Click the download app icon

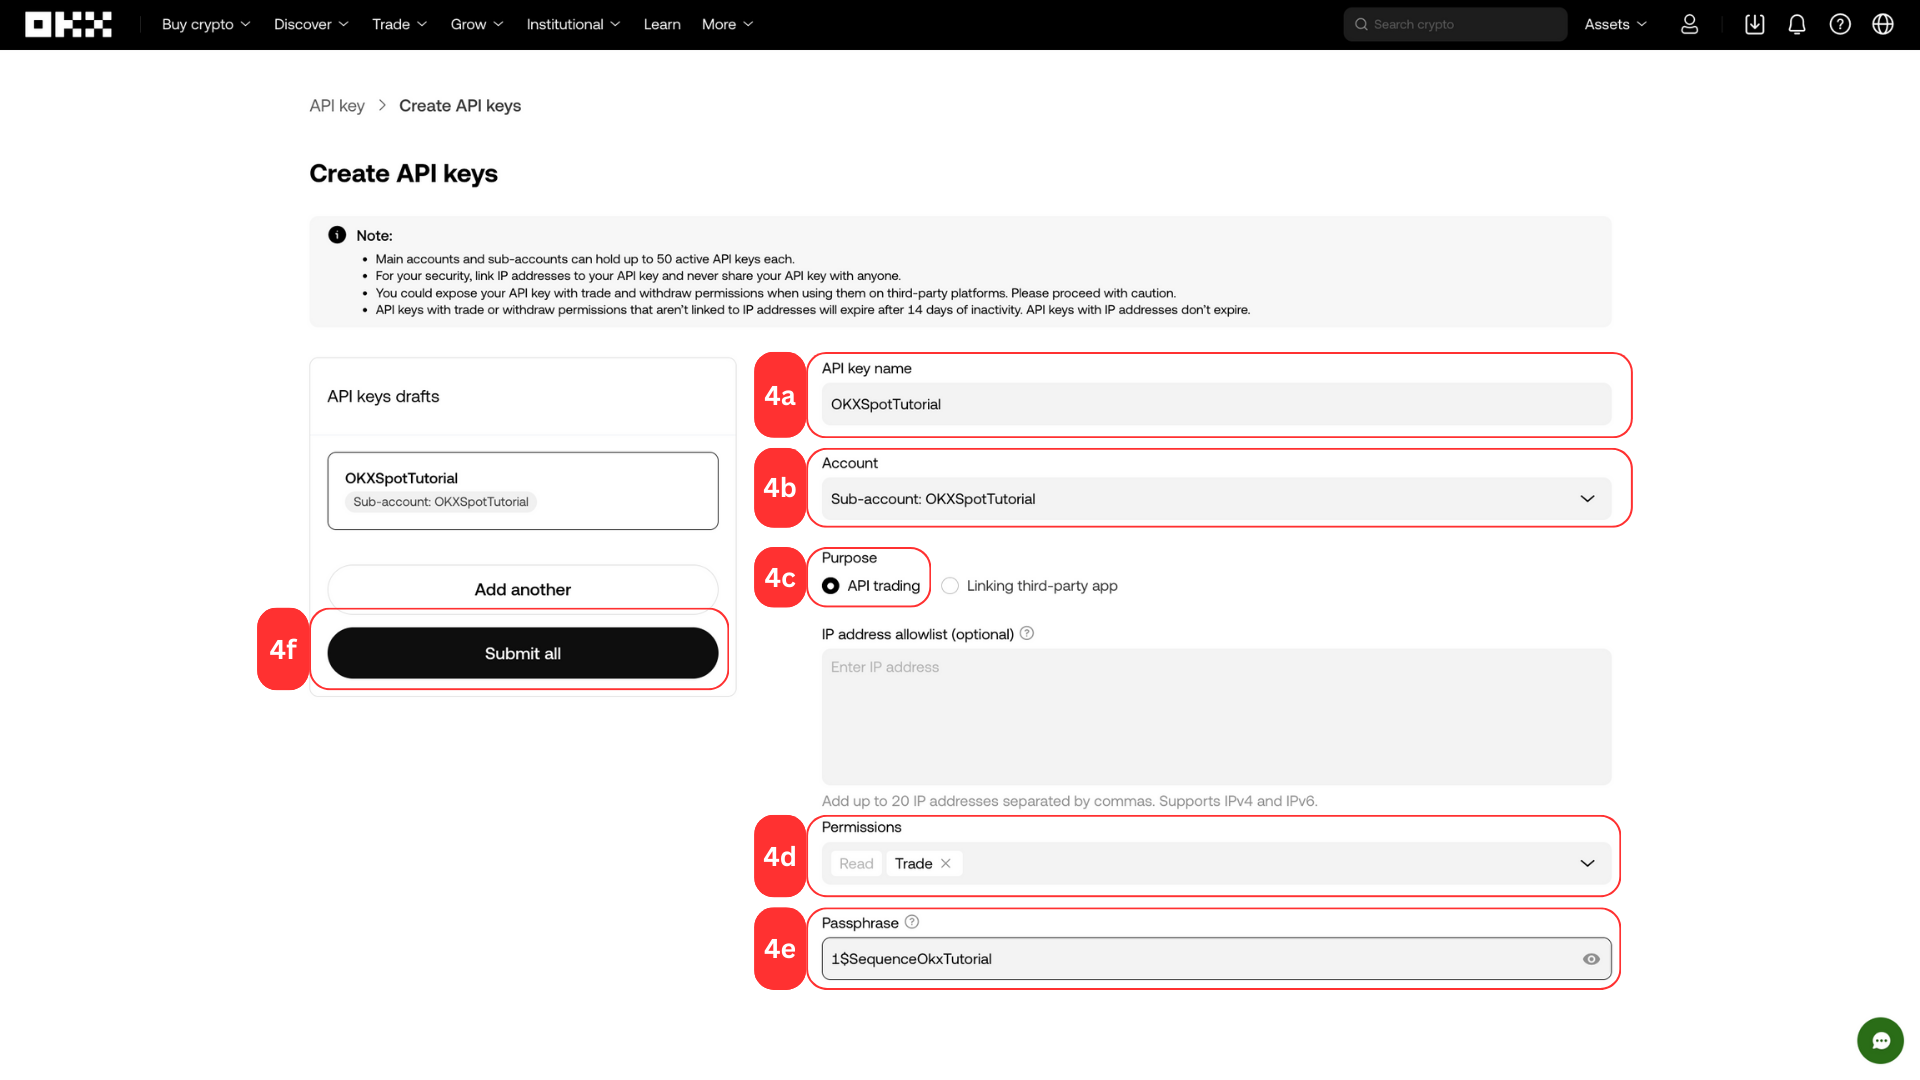coord(1754,24)
